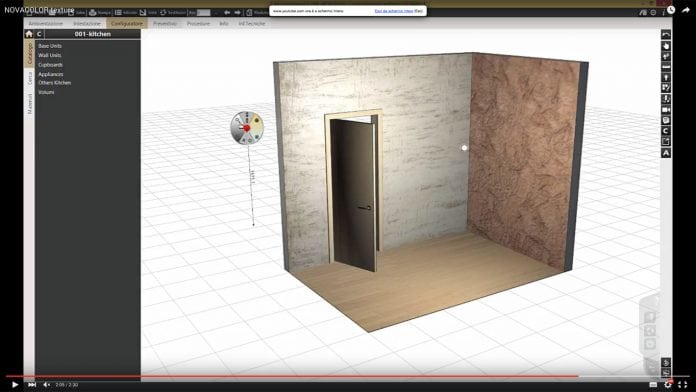Screen dimensions: 696x392
Task: Click the undo arrow icon
Action: pos(666,35)
